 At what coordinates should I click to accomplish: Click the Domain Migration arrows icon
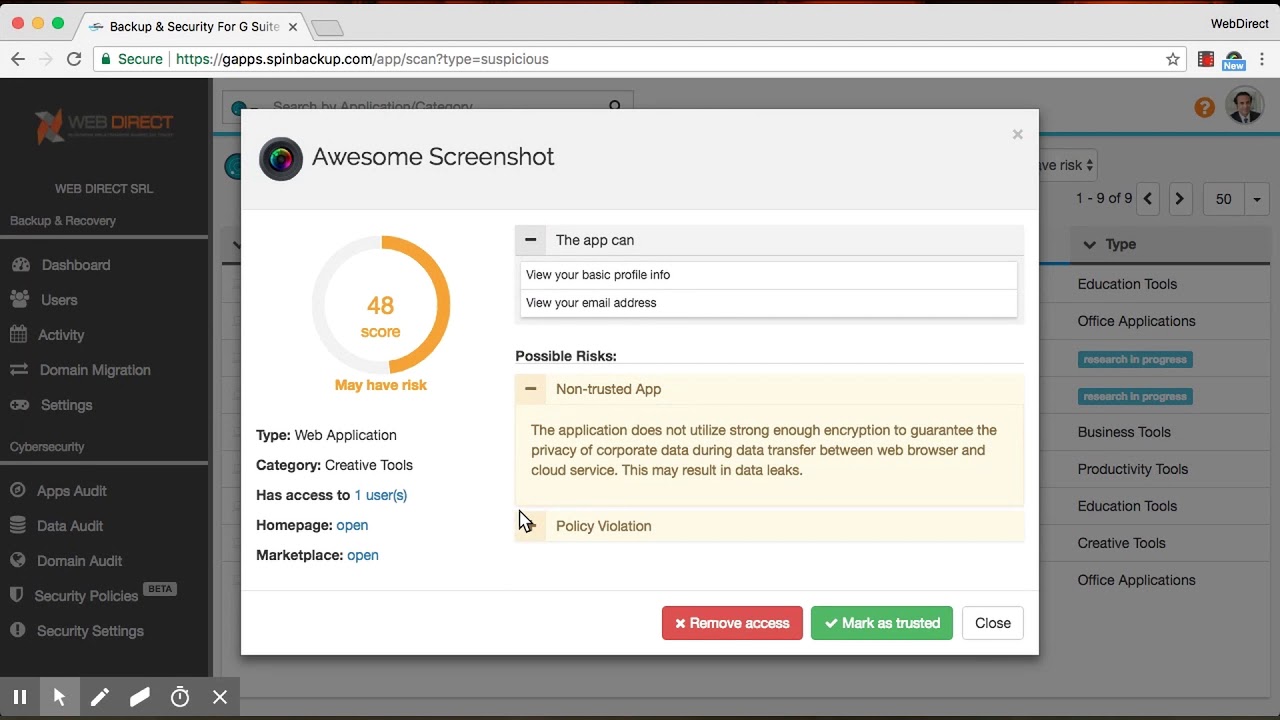(x=19, y=369)
